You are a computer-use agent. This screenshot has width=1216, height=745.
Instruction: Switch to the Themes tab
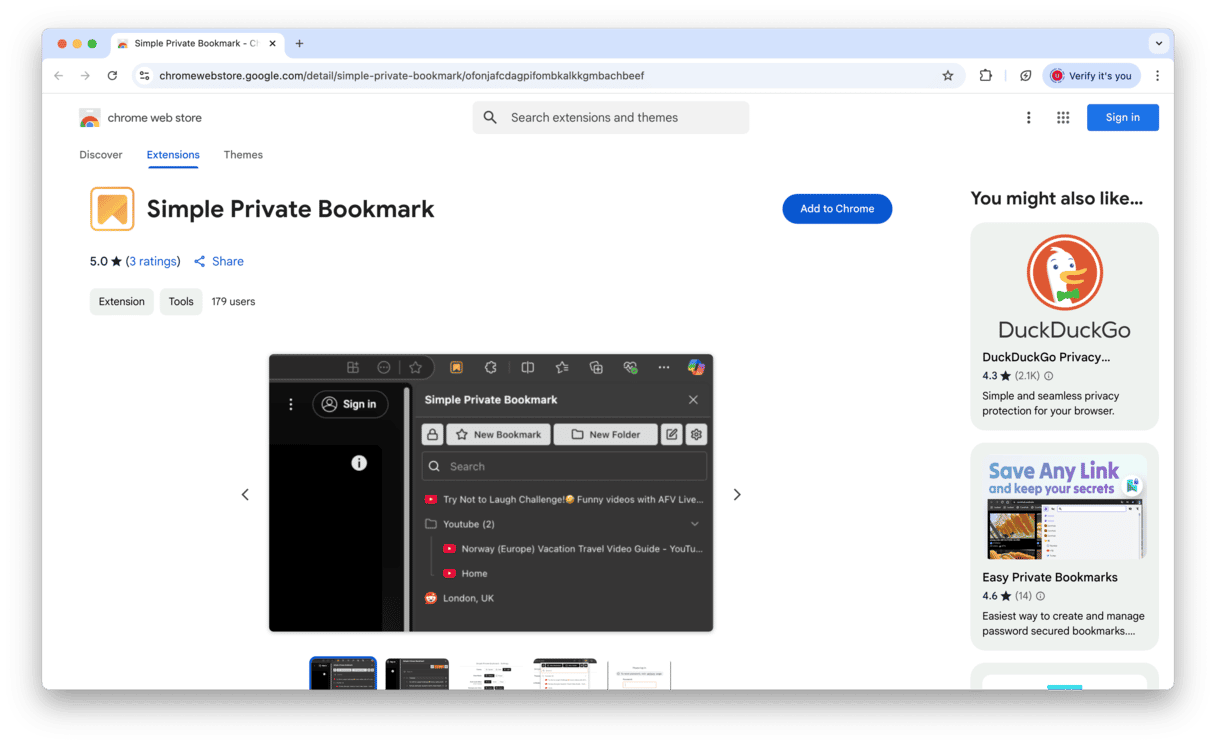[x=243, y=155]
